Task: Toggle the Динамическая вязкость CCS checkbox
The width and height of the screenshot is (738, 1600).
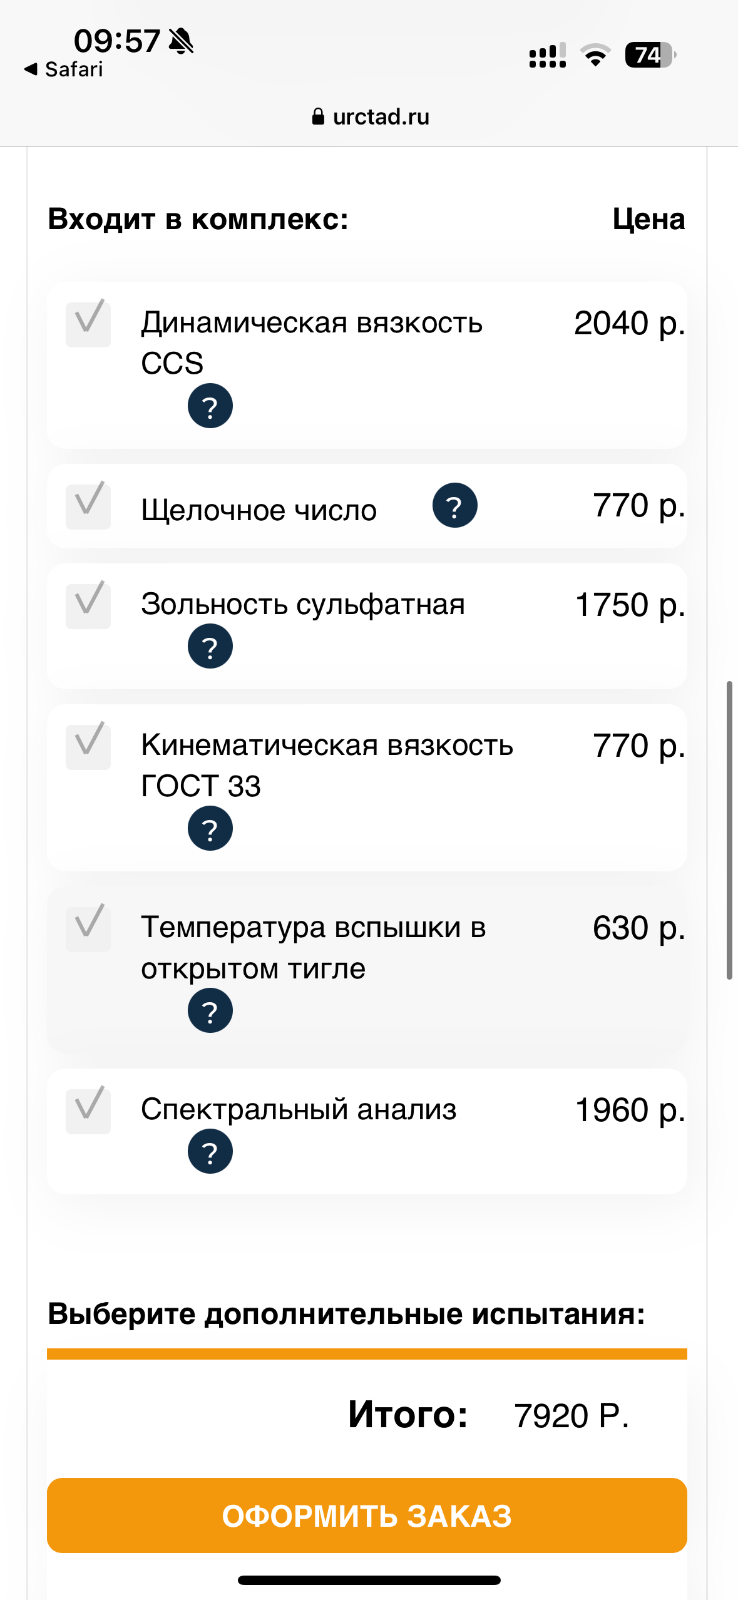Action: pos(88,324)
